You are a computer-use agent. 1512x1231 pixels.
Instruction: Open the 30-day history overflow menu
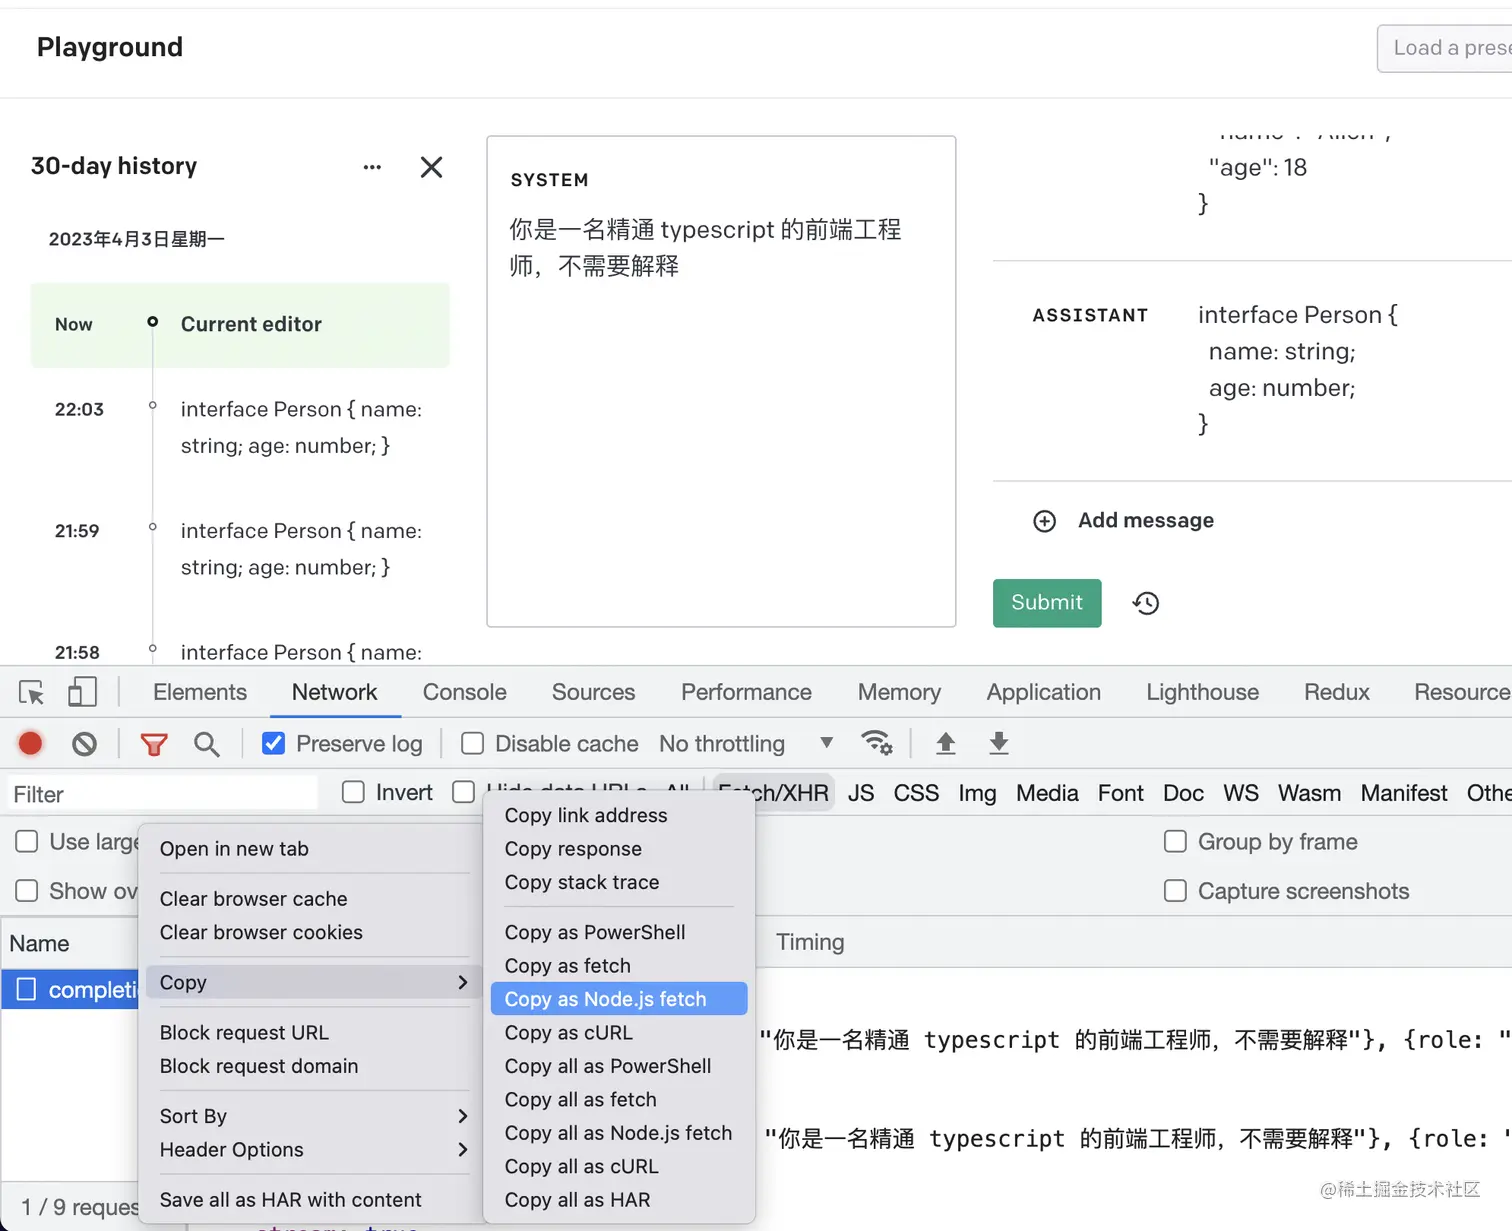coord(372,167)
